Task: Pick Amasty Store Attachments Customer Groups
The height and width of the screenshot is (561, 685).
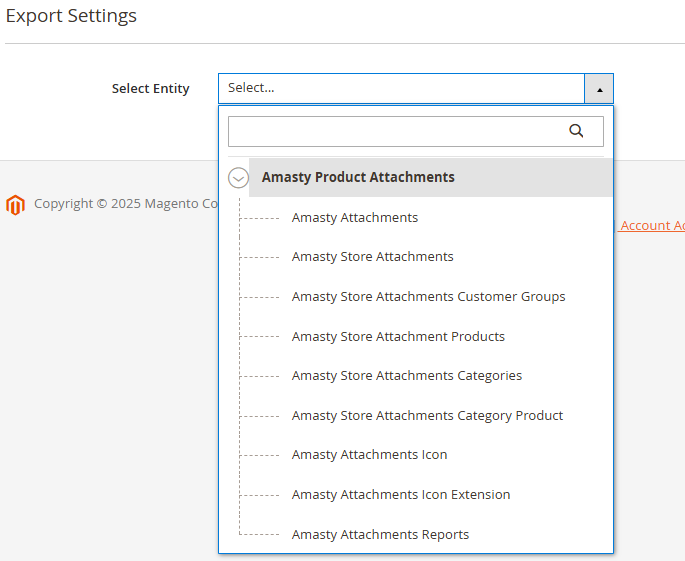Action: tap(428, 297)
